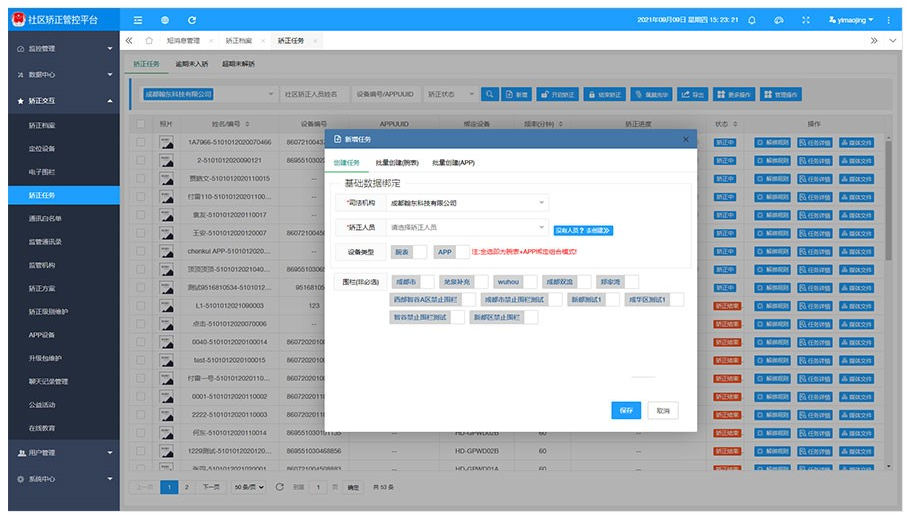Click the magnifier search button in the toolbar

coord(489,94)
